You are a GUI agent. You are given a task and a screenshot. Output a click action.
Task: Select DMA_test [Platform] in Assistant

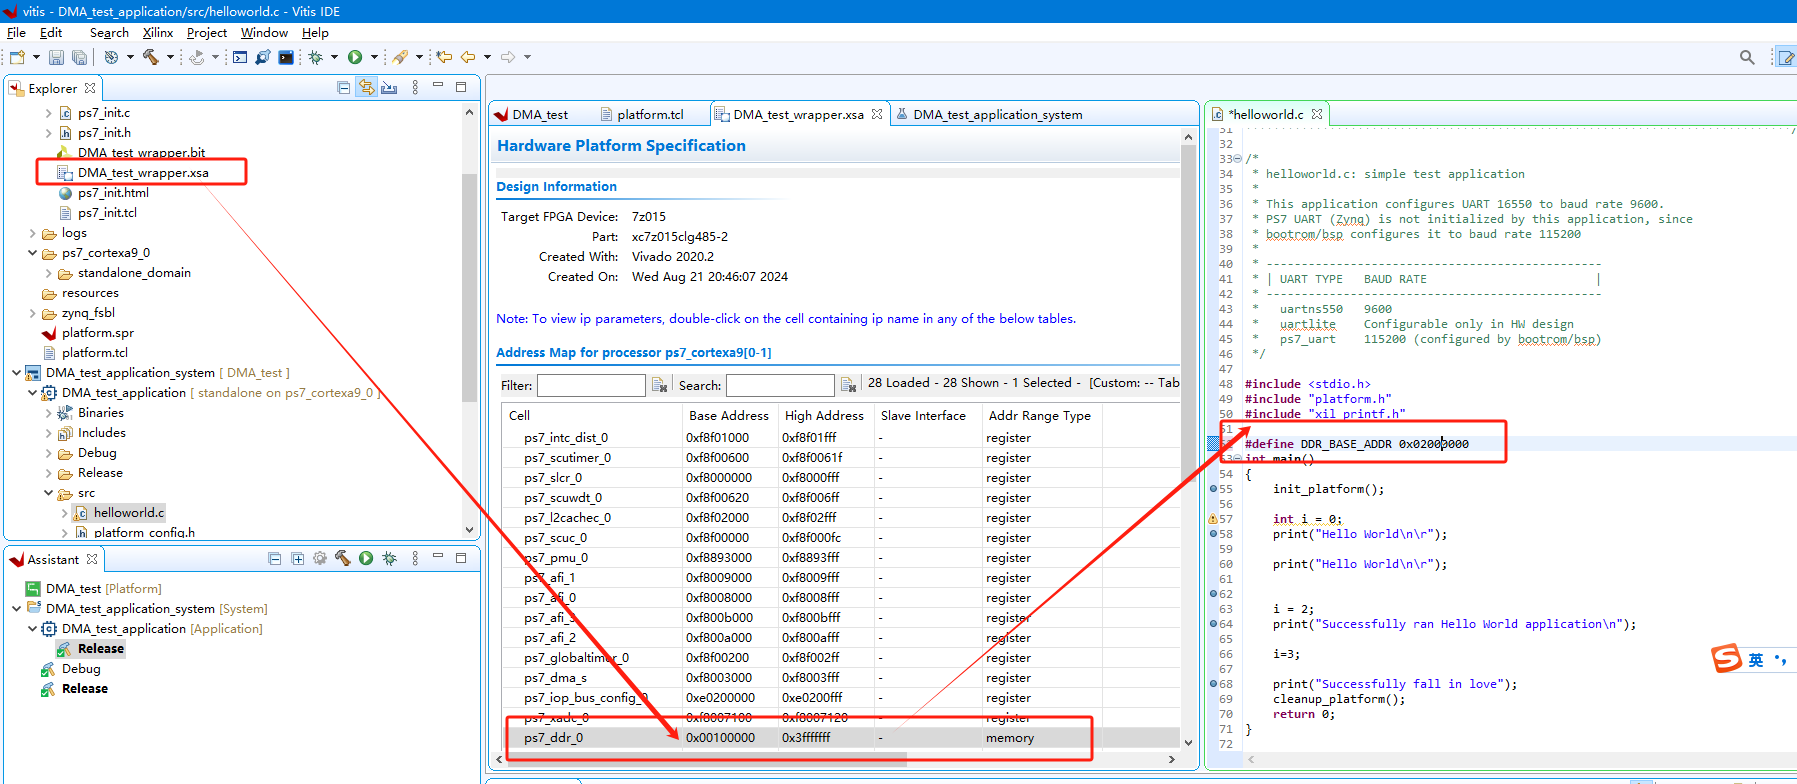pos(103,589)
